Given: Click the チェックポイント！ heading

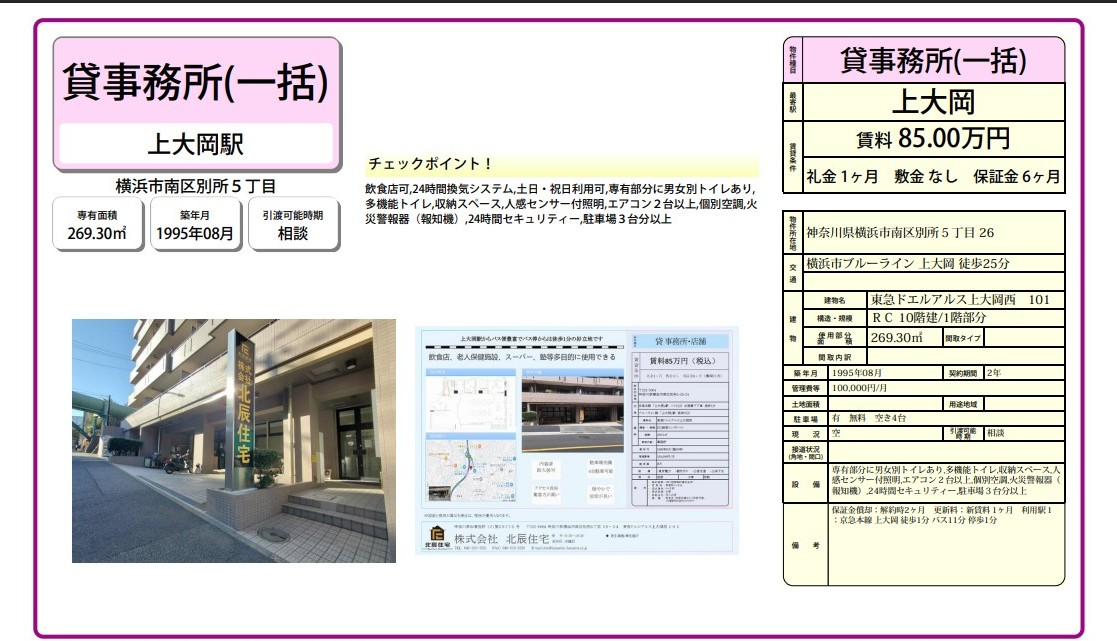Looking at the screenshot, I should tap(430, 164).
